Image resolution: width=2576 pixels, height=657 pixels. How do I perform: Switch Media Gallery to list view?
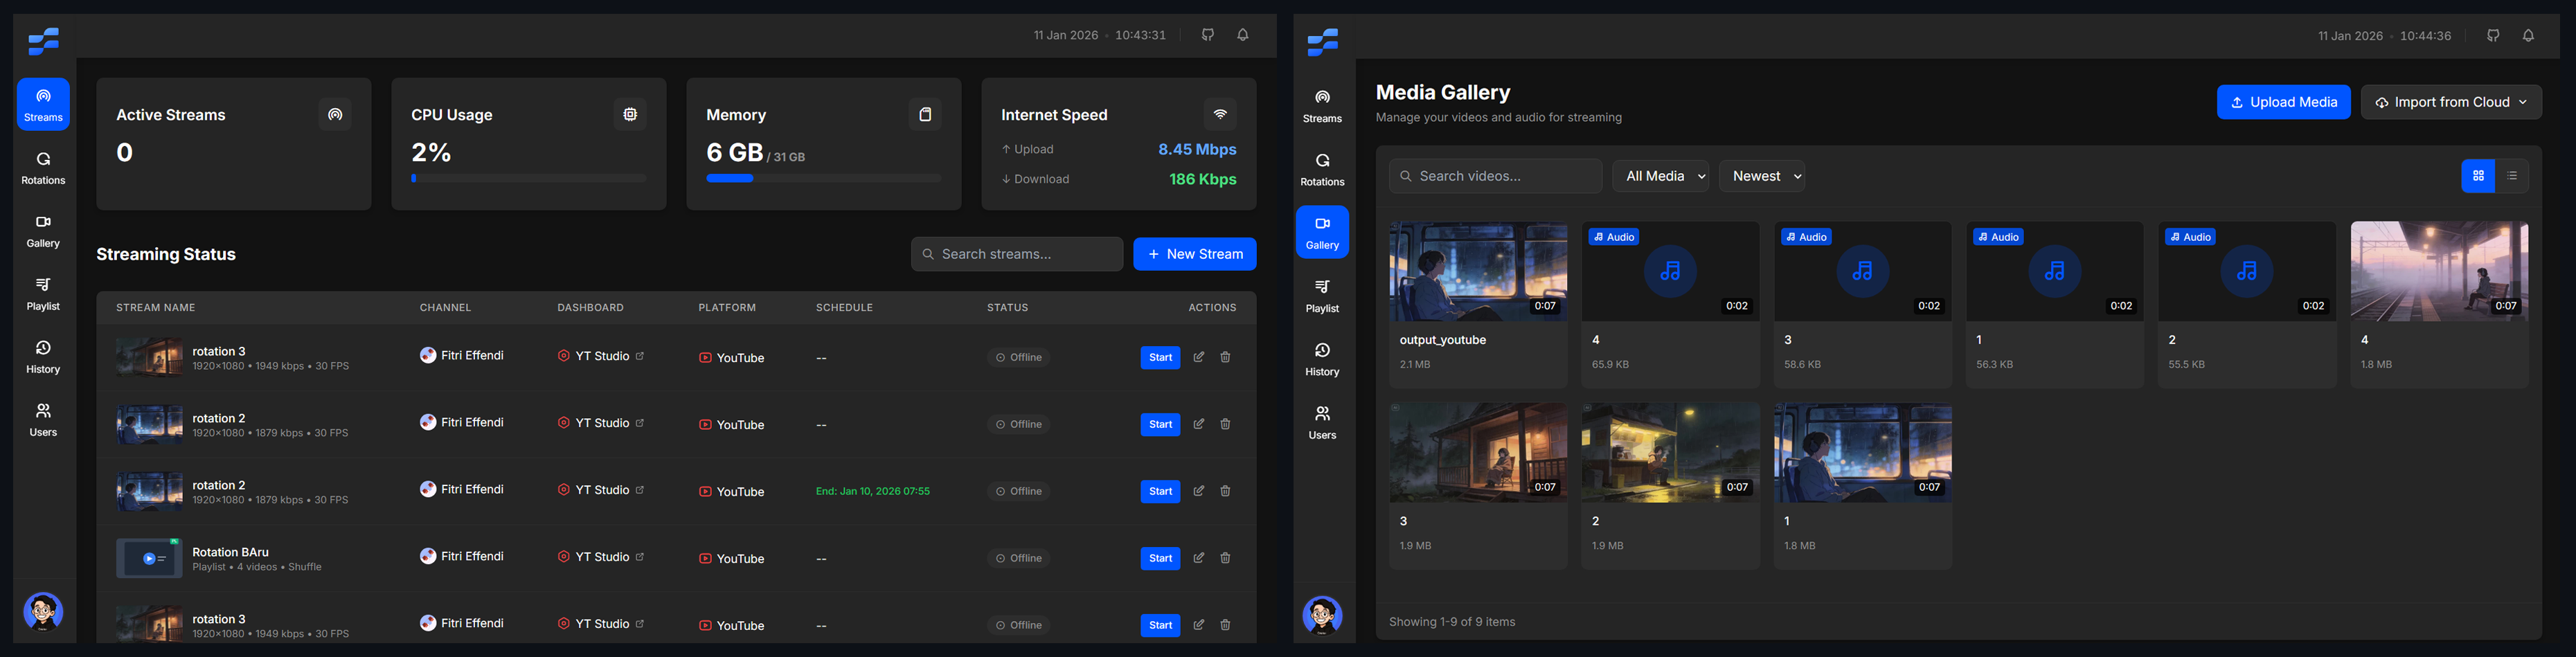click(x=2512, y=176)
